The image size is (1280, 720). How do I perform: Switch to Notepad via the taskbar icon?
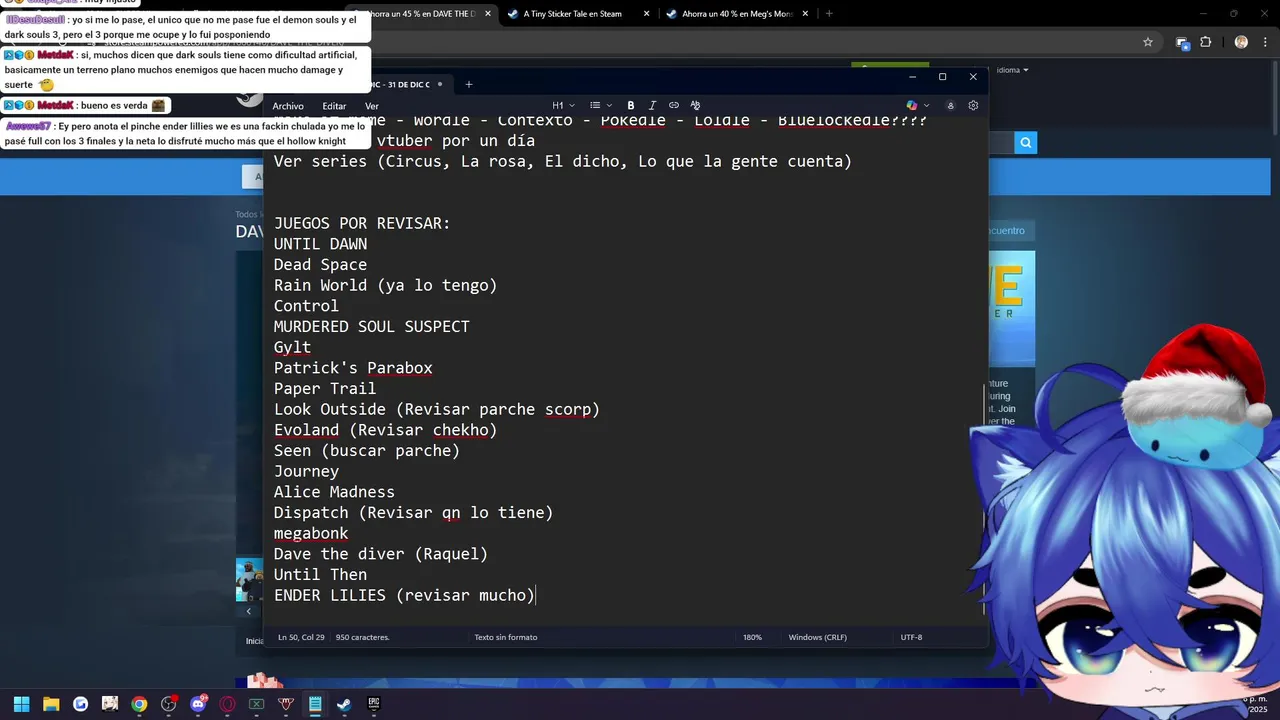click(x=315, y=704)
